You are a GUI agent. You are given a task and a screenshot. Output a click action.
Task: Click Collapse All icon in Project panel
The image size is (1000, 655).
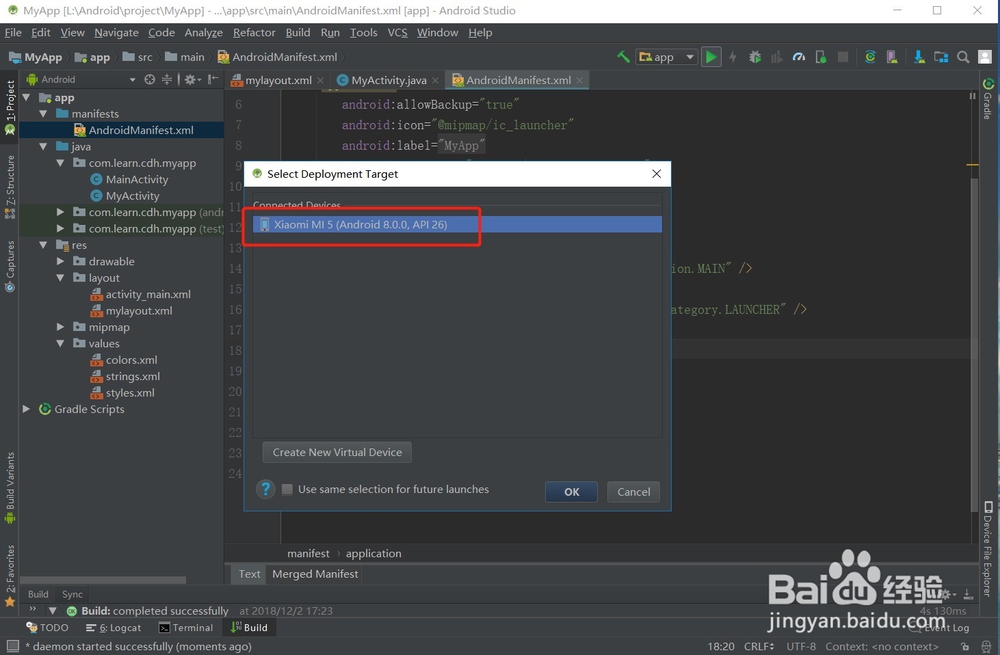166,79
